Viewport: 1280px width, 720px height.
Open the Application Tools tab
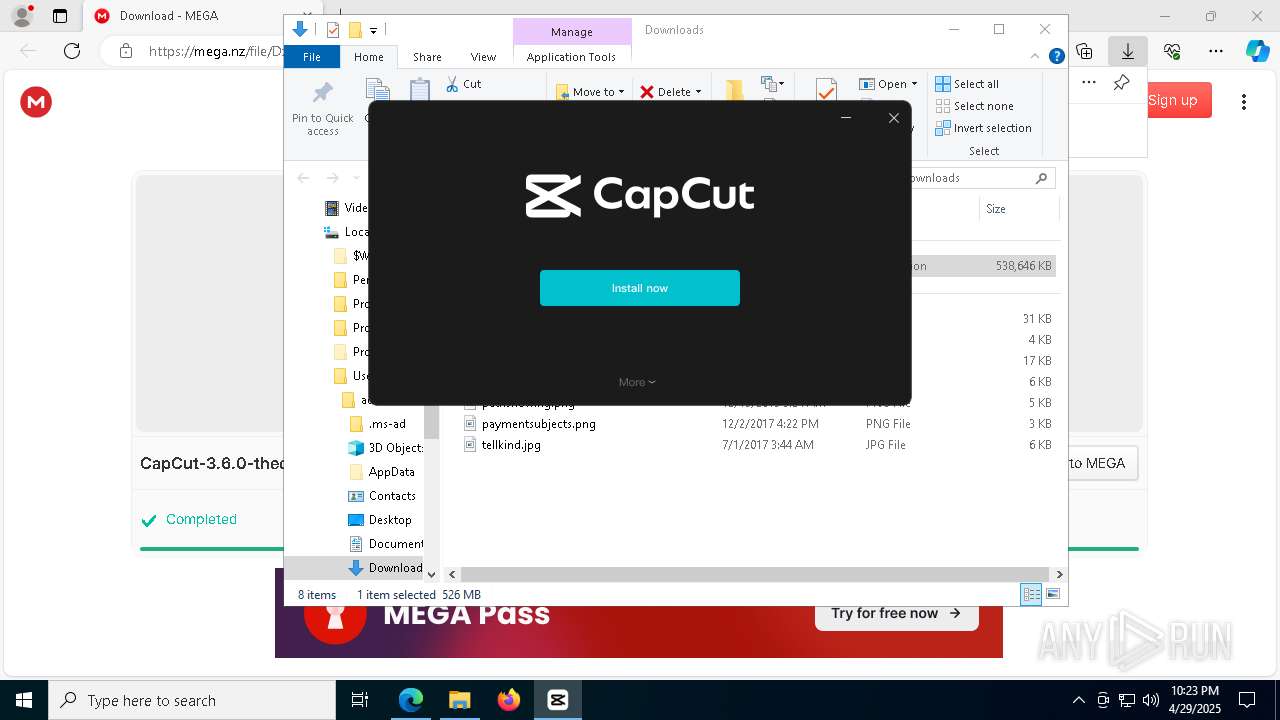571,57
